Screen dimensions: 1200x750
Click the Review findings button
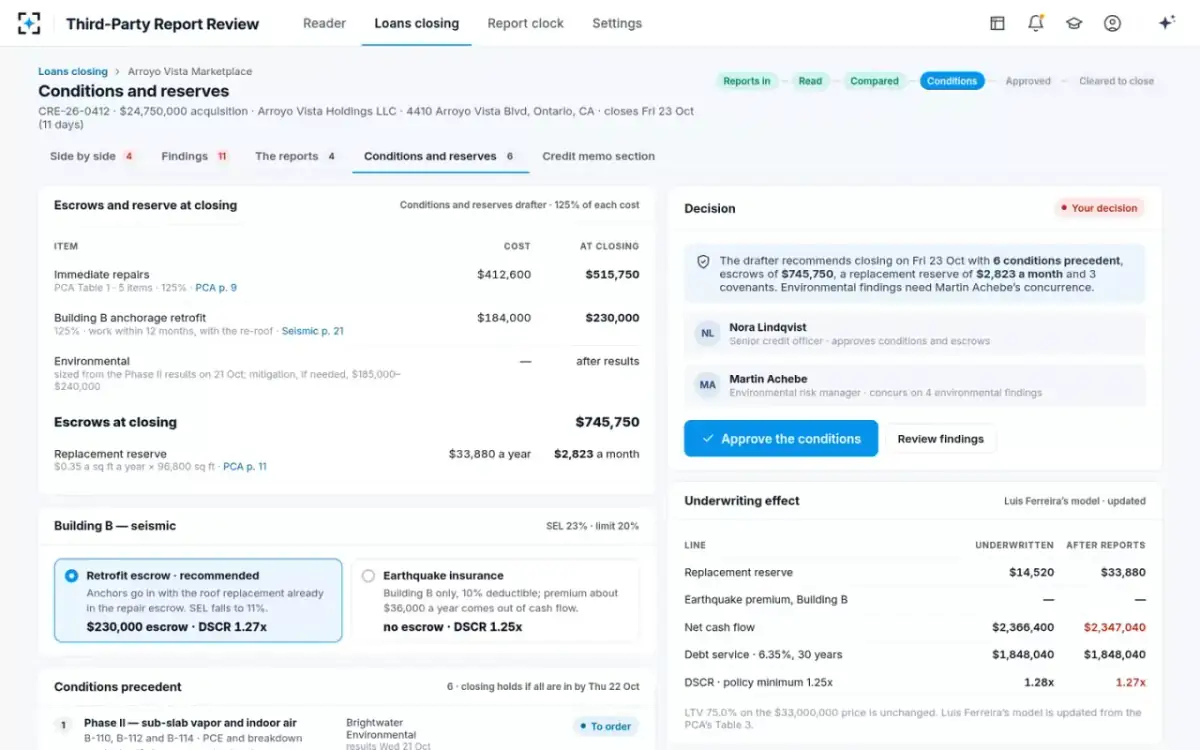(940, 438)
